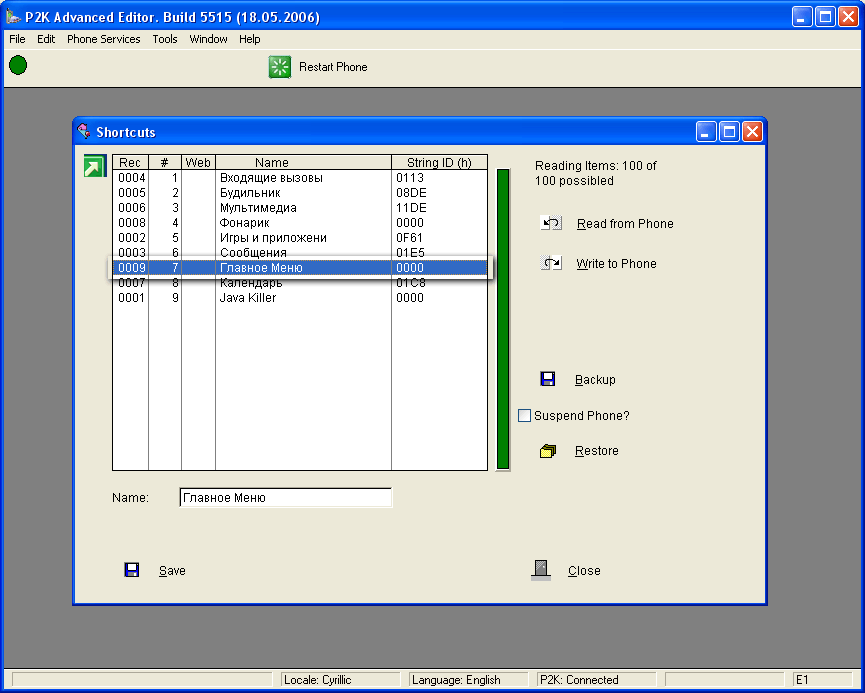The height and width of the screenshot is (693, 865).
Task: Click the Close label in the Shortcuts window
Action: point(584,571)
